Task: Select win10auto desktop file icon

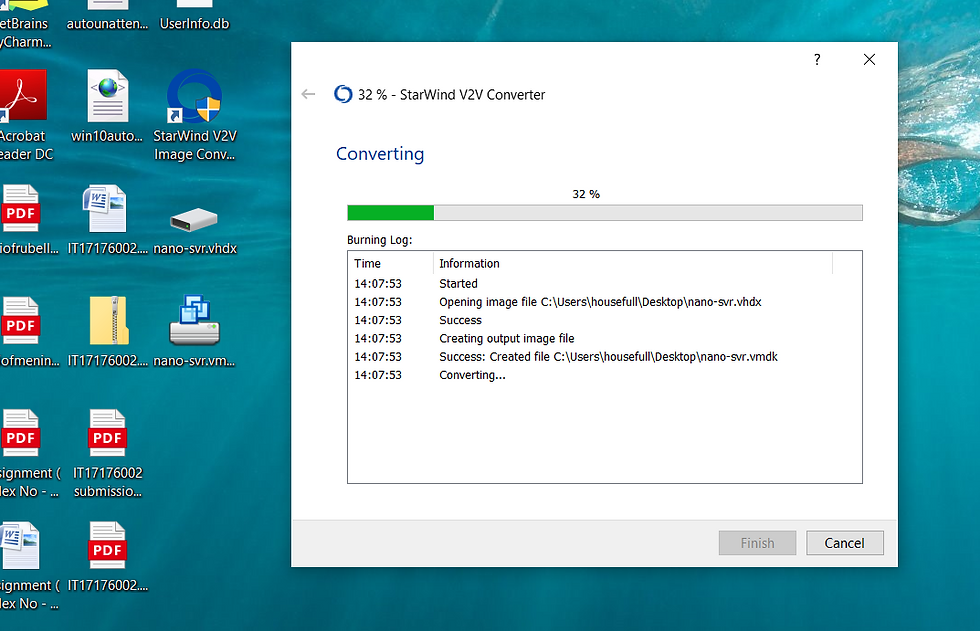Action: pos(108,106)
